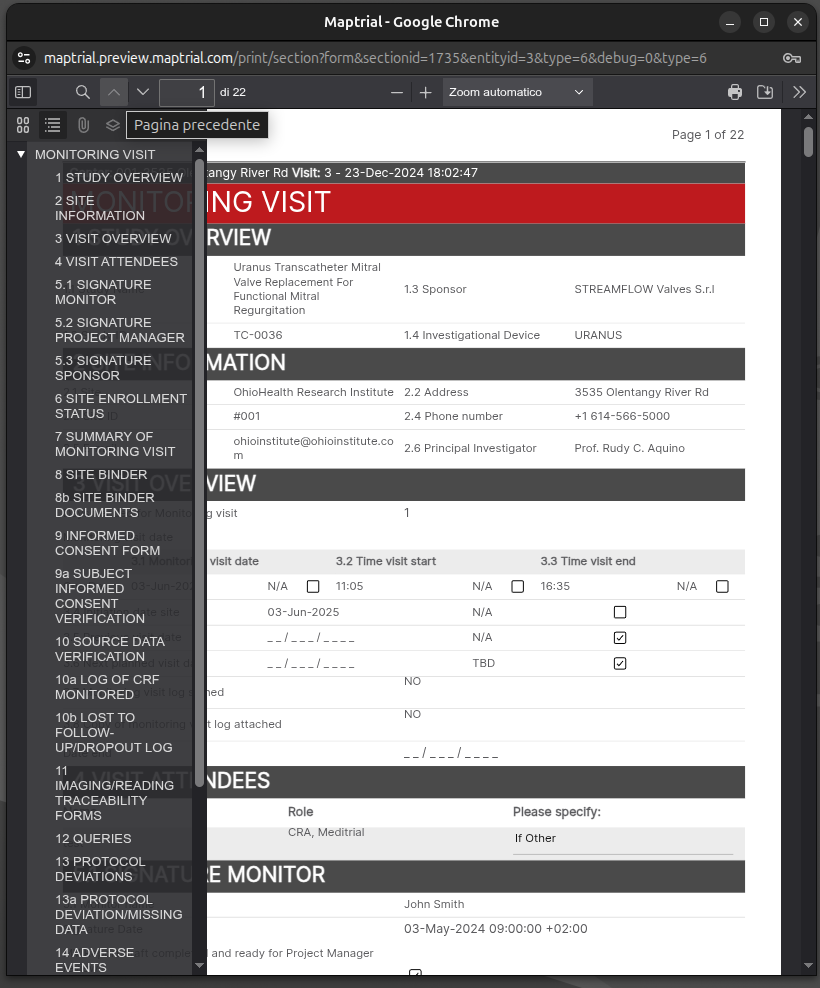Jump to 2 SITE INFORMATION outline entry
The image size is (820, 988).
click(x=100, y=208)
